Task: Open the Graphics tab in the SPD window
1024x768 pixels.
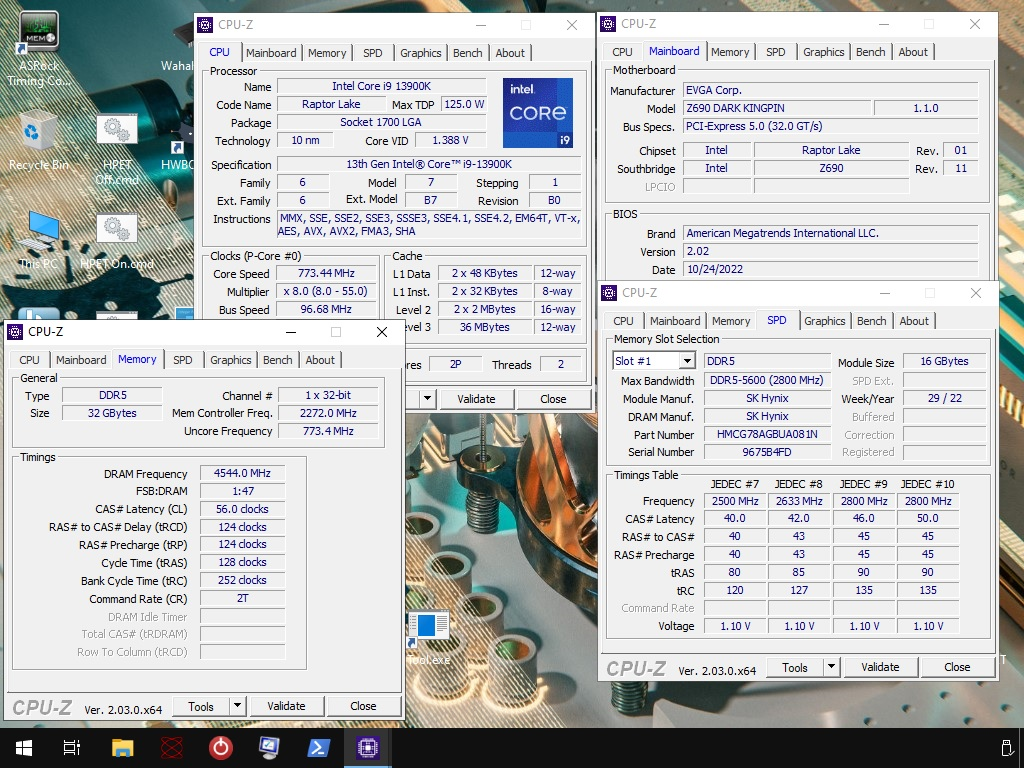Action: pos(825,321)
